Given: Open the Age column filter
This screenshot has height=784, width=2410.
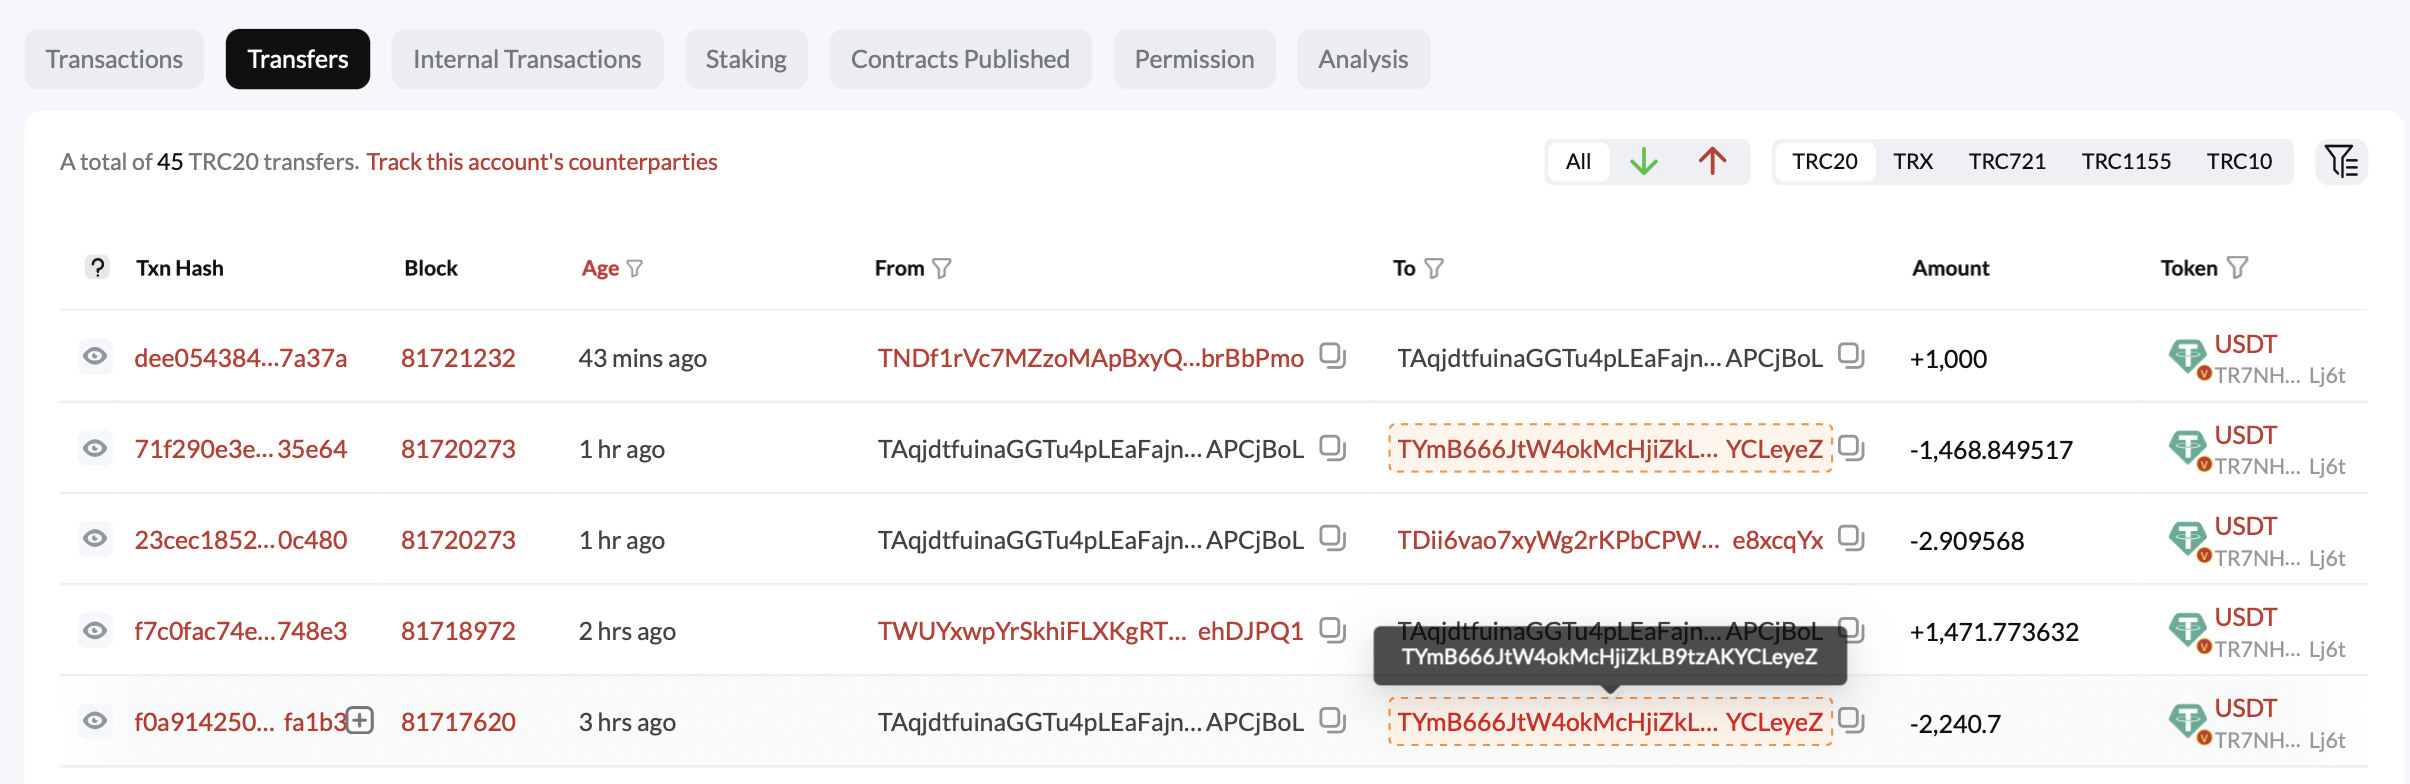Looking at the screenshot, I should pyautogui.click(x=634, y=268).
